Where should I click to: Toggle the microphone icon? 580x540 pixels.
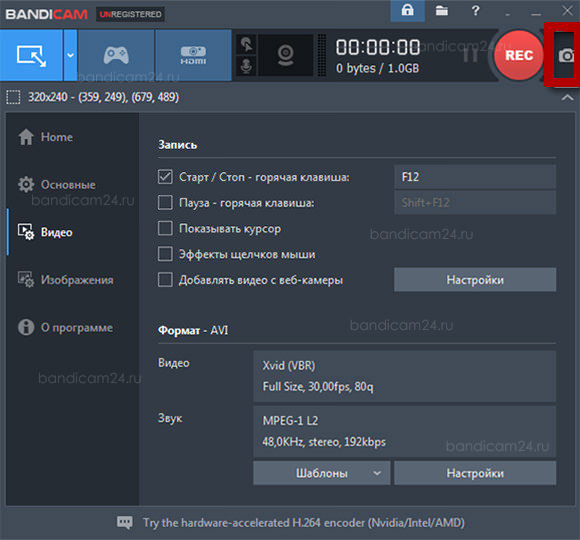coord(246,66)
